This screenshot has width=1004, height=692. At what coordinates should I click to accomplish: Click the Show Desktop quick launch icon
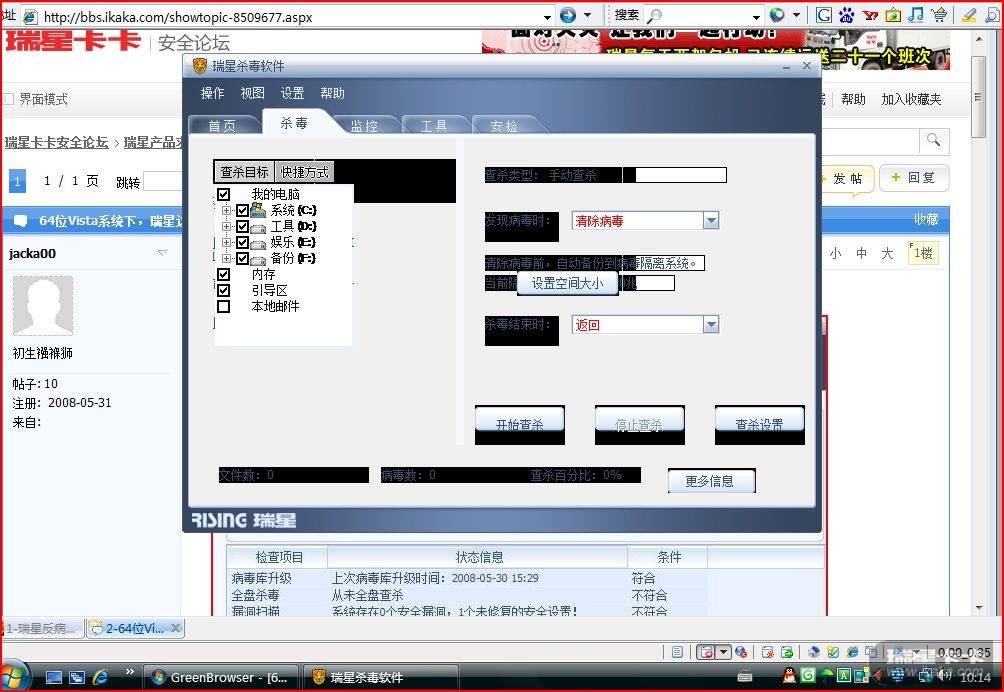54,677
